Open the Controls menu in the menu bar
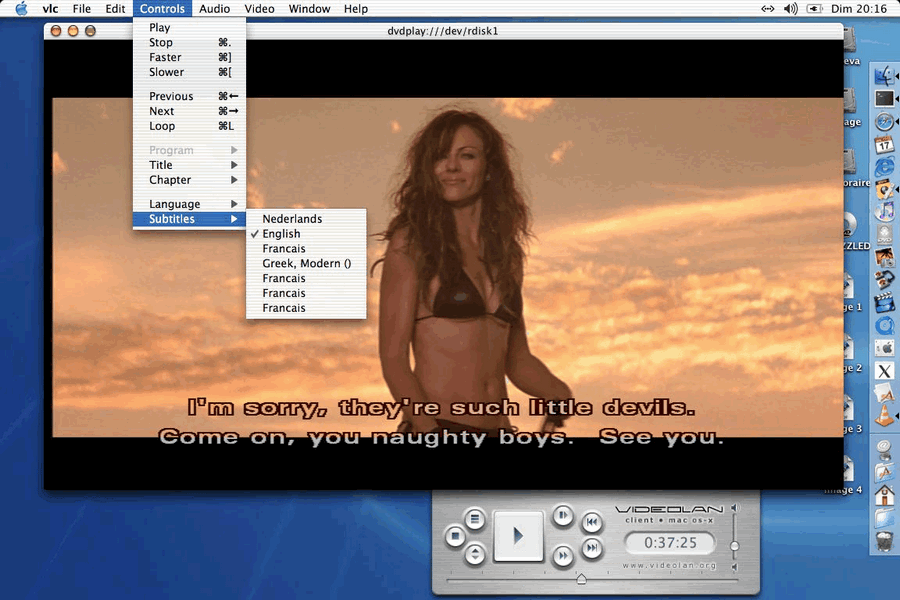 pos(162,9)
